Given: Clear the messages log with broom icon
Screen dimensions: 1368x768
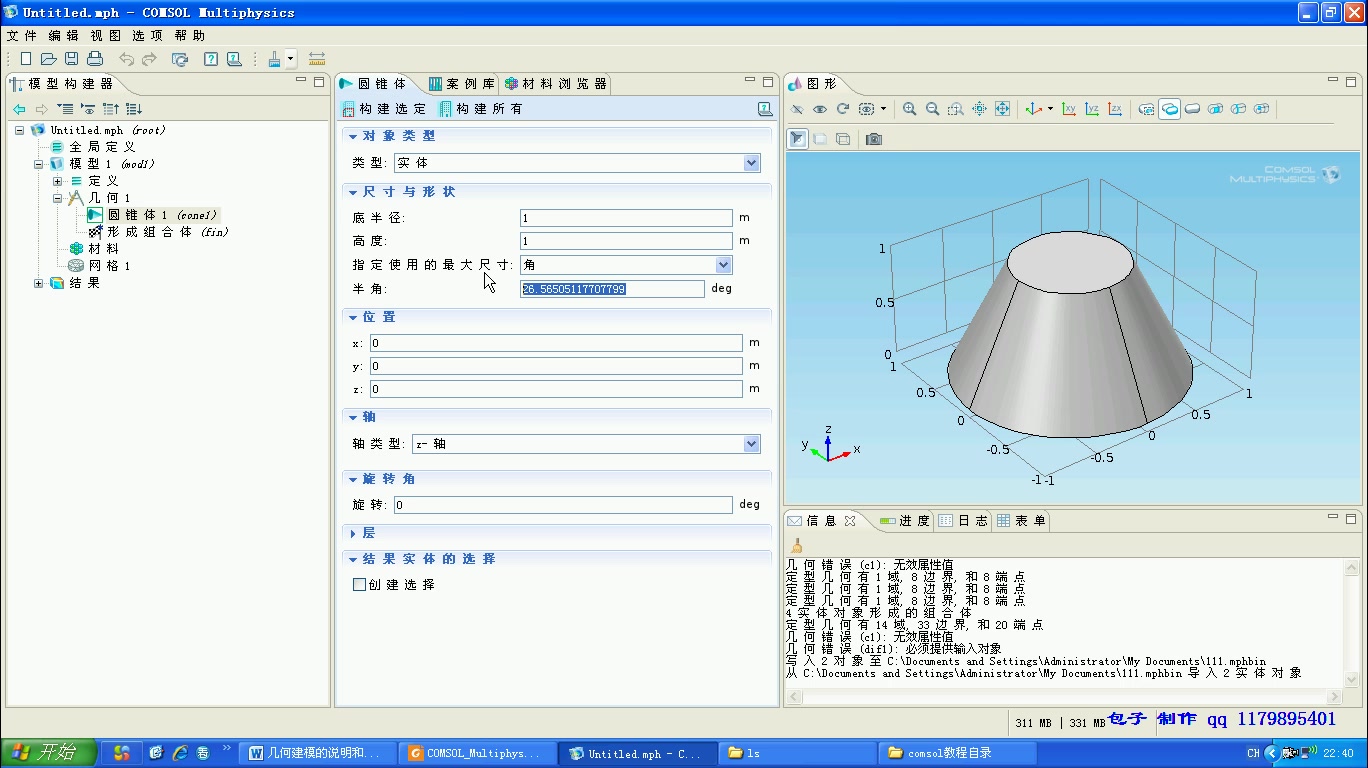Looking at the screenshot, I should [797, 546].
